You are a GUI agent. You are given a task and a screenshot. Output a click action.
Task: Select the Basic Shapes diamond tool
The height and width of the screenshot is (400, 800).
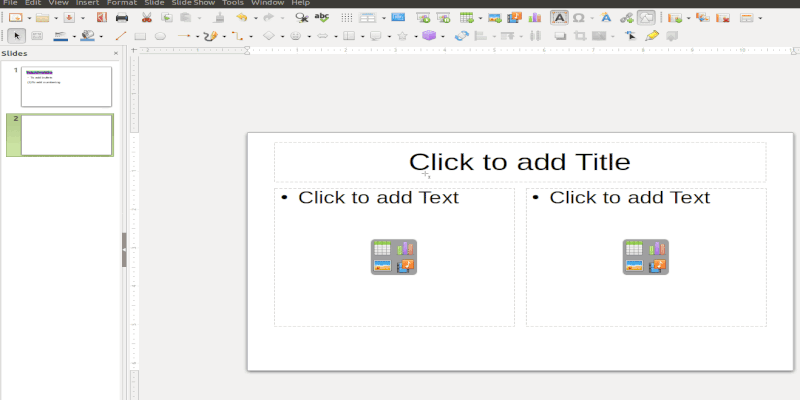269,36
